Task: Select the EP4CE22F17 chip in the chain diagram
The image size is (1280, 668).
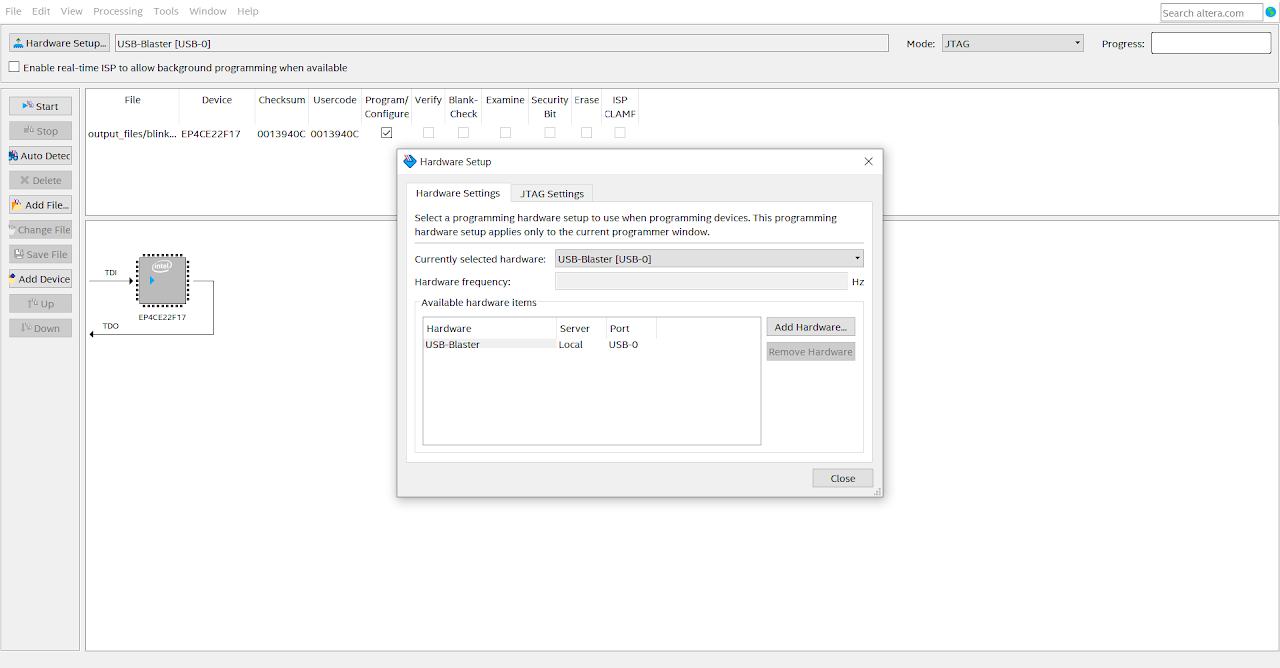Action: (x=162, y=280)
